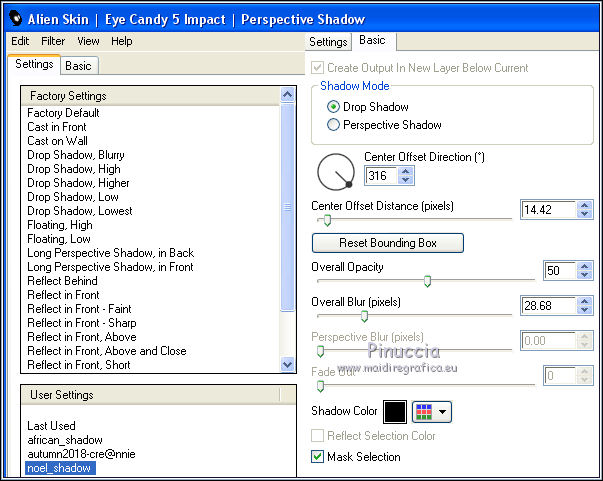
Task: Select Reflect in Front, Above and Close preset
Action: pos(107,351)
